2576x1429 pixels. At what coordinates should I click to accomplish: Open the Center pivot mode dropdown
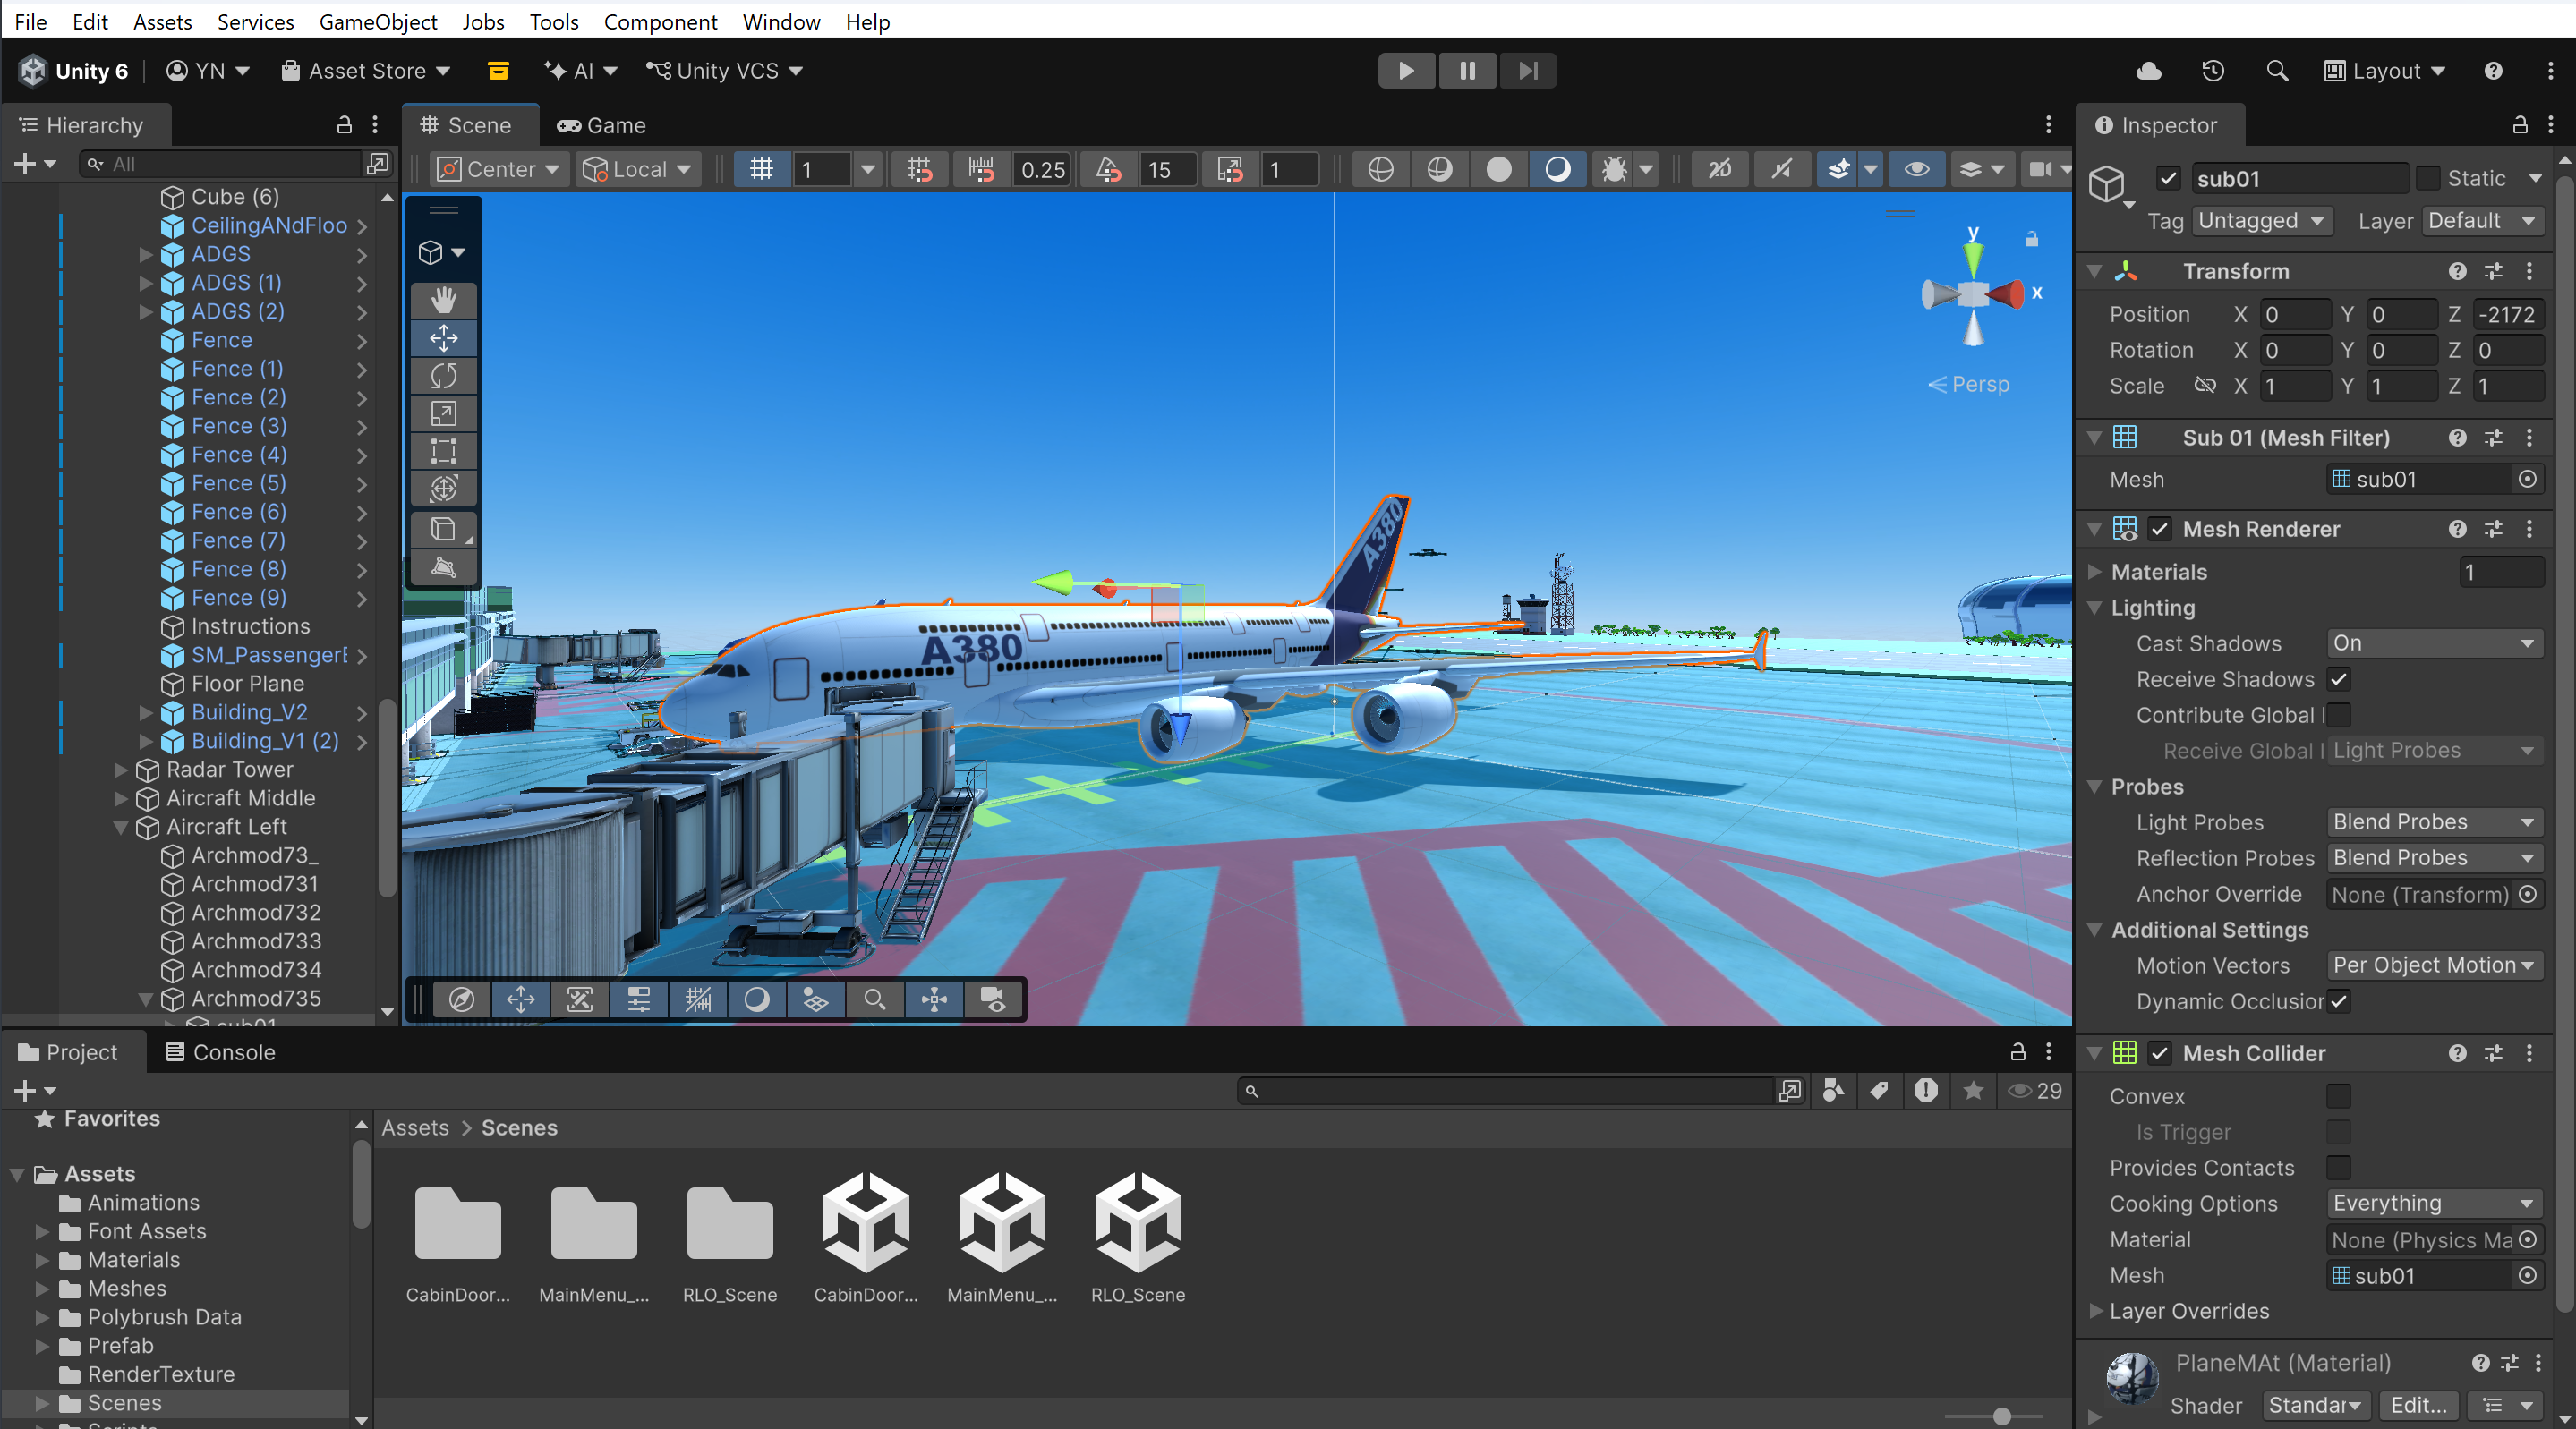point(500,169)
